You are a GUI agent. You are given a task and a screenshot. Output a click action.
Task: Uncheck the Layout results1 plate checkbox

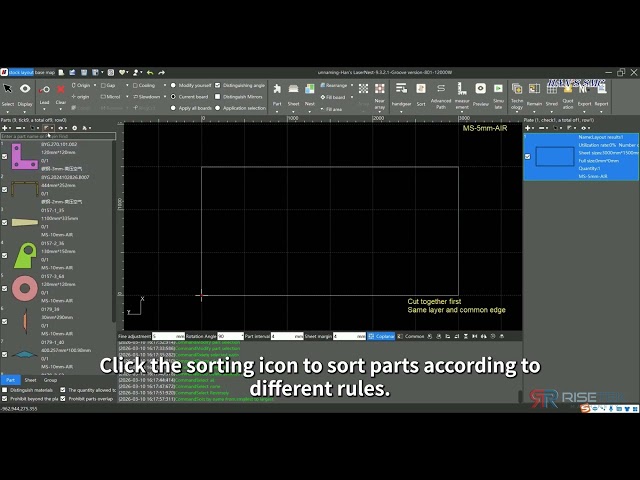[527, 157]
